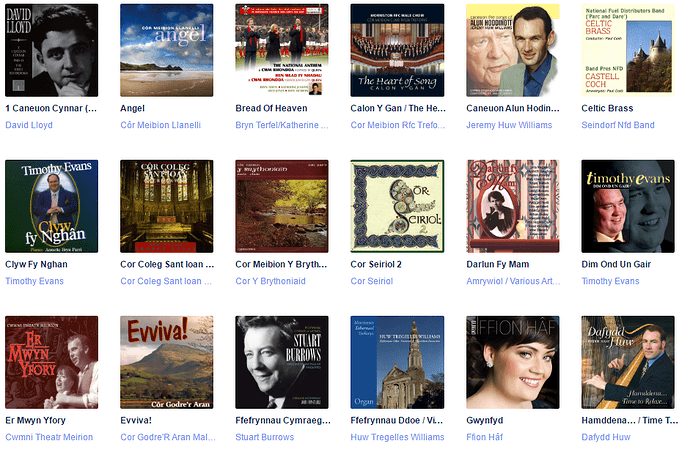Select the Evviva! album cover image

[x=167, y=362]
